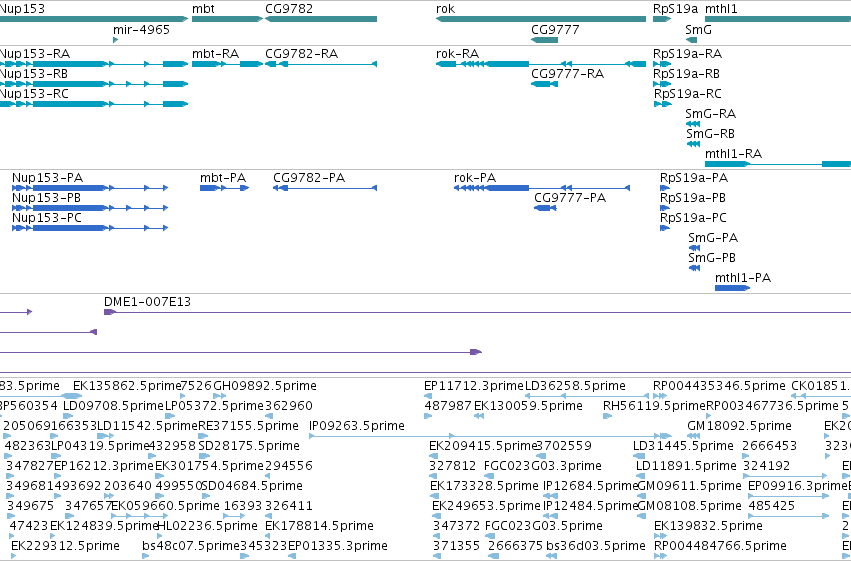Select the SD28175.5prime EST label
Viewport: 851px width, 561px height.
point(249,446)
